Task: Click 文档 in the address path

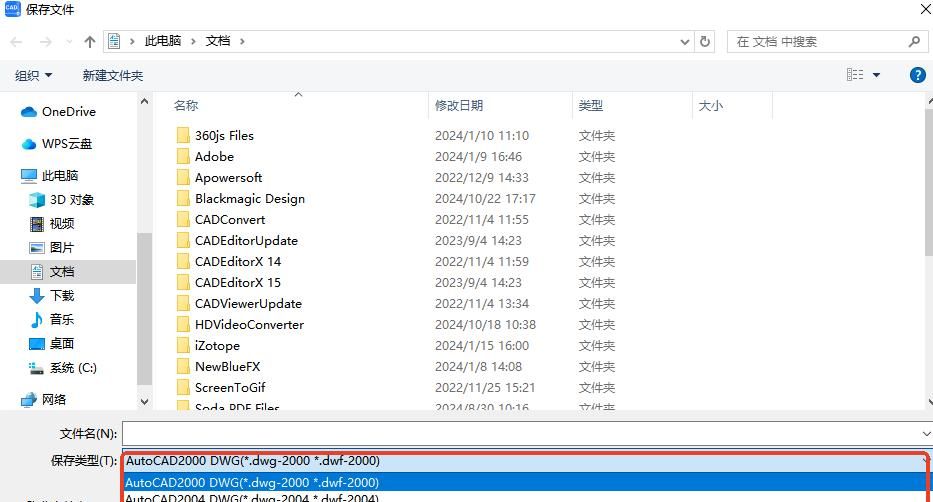Action: pos(218,41)
